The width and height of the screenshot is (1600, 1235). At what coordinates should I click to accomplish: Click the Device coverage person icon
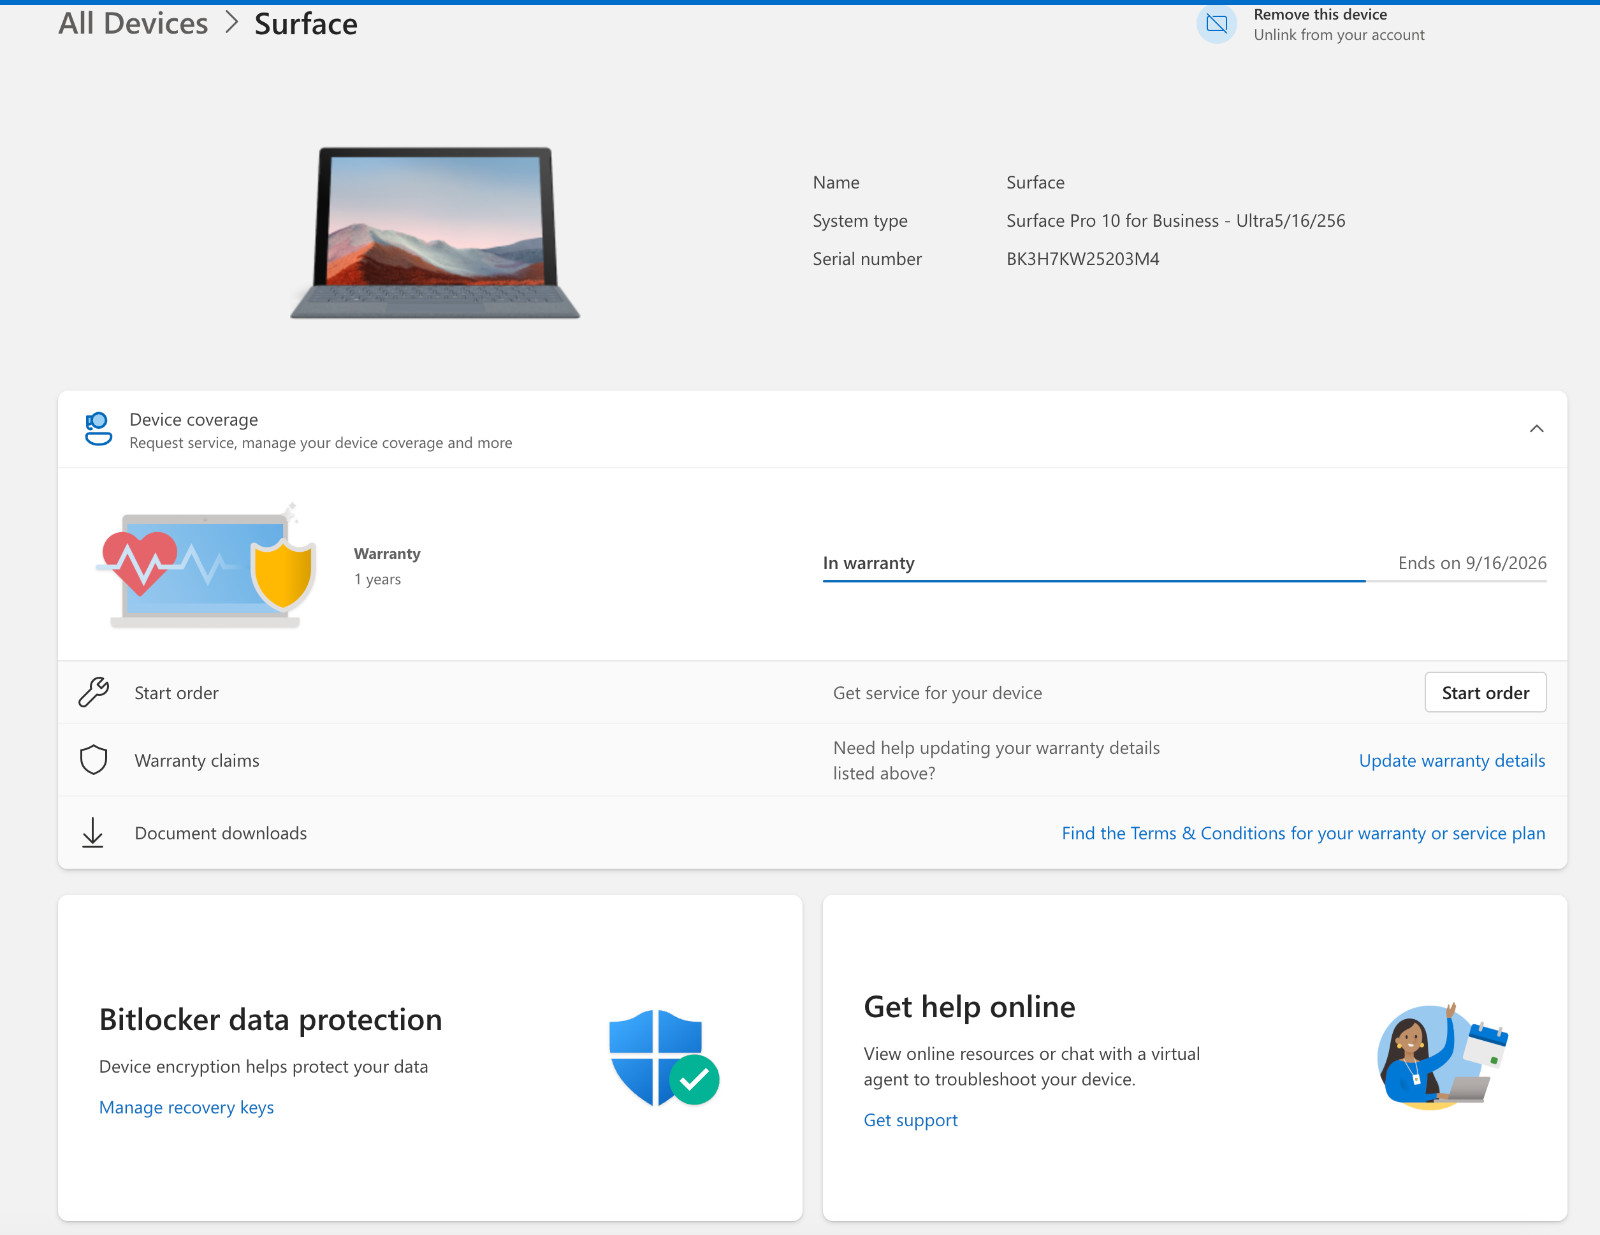[98, 429]
